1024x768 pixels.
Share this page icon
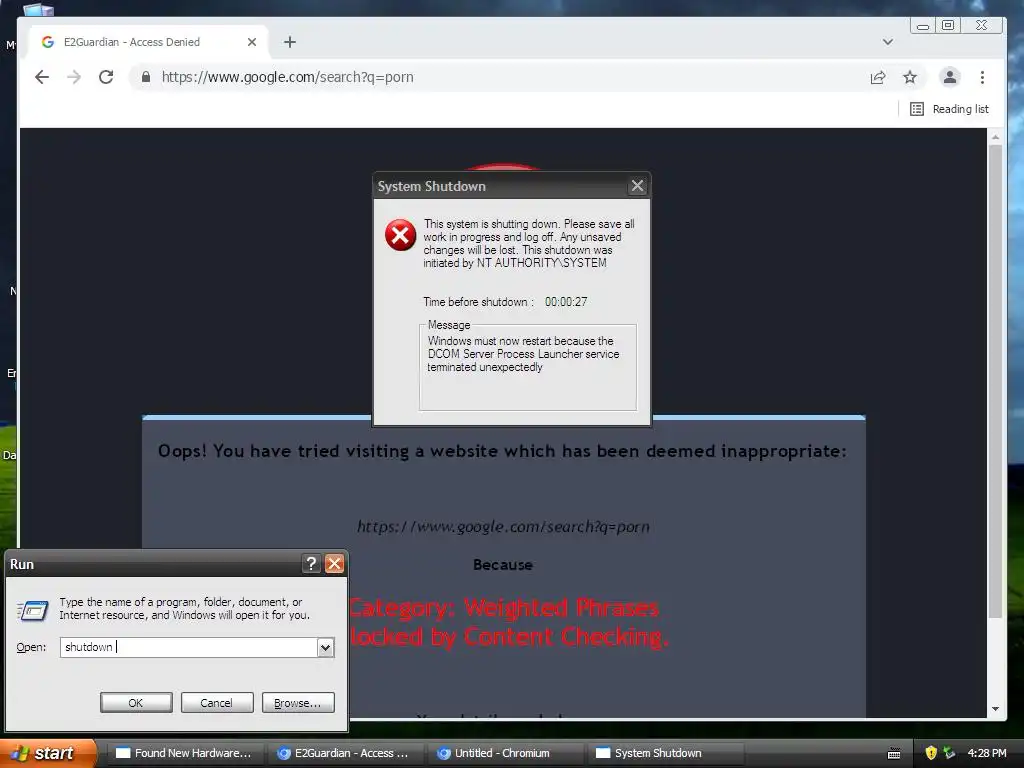pyautogui.click(x=878, y=77)
